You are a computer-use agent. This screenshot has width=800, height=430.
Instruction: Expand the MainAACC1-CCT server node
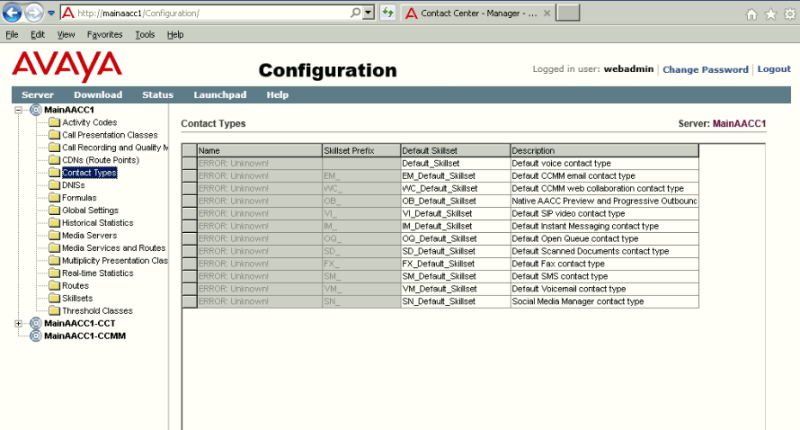coord(18,323)
